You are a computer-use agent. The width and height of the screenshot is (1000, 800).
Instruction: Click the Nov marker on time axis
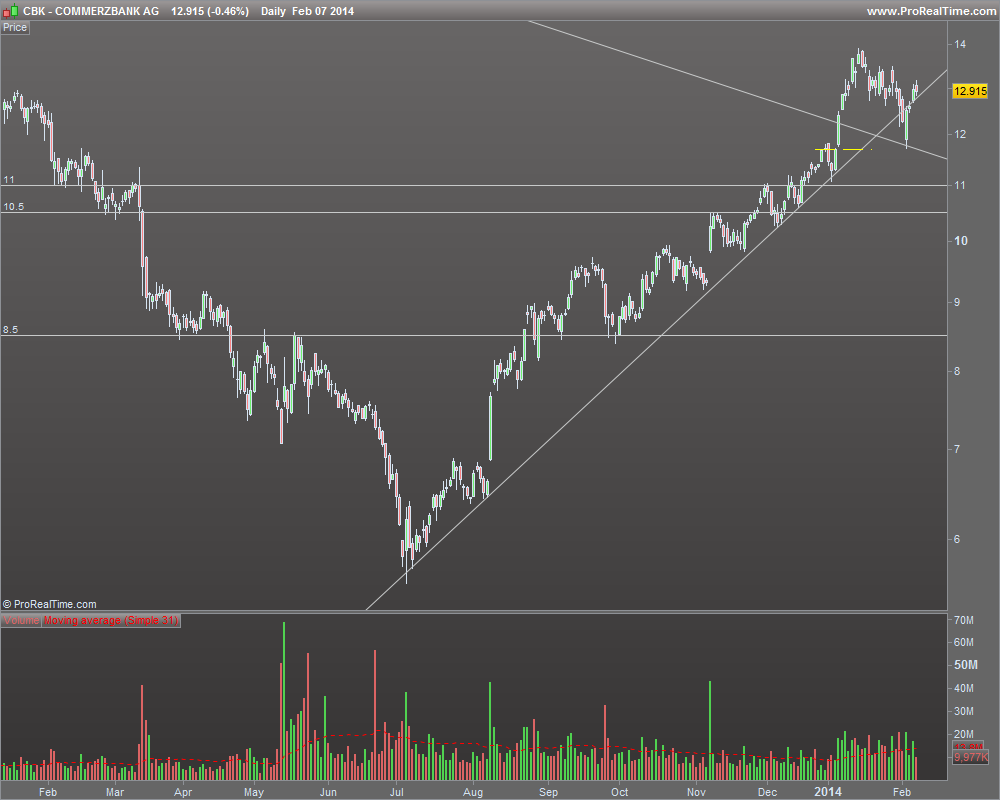click(x=696, y=792)
